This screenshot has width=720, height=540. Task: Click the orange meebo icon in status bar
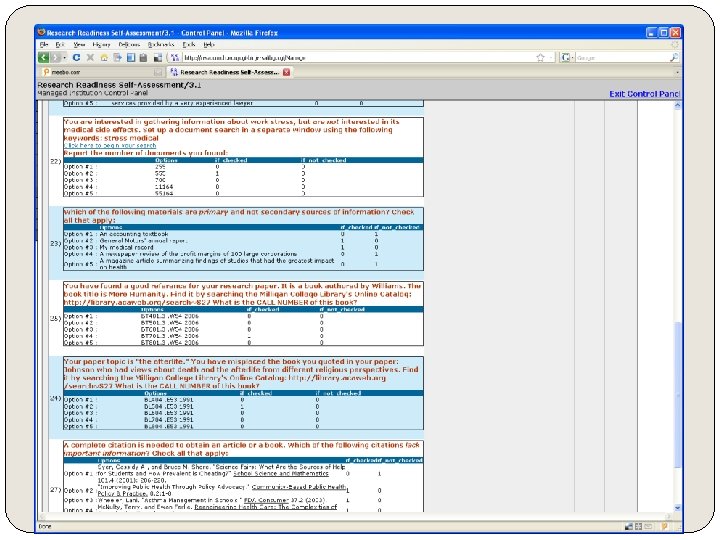[x=664, y=527]
